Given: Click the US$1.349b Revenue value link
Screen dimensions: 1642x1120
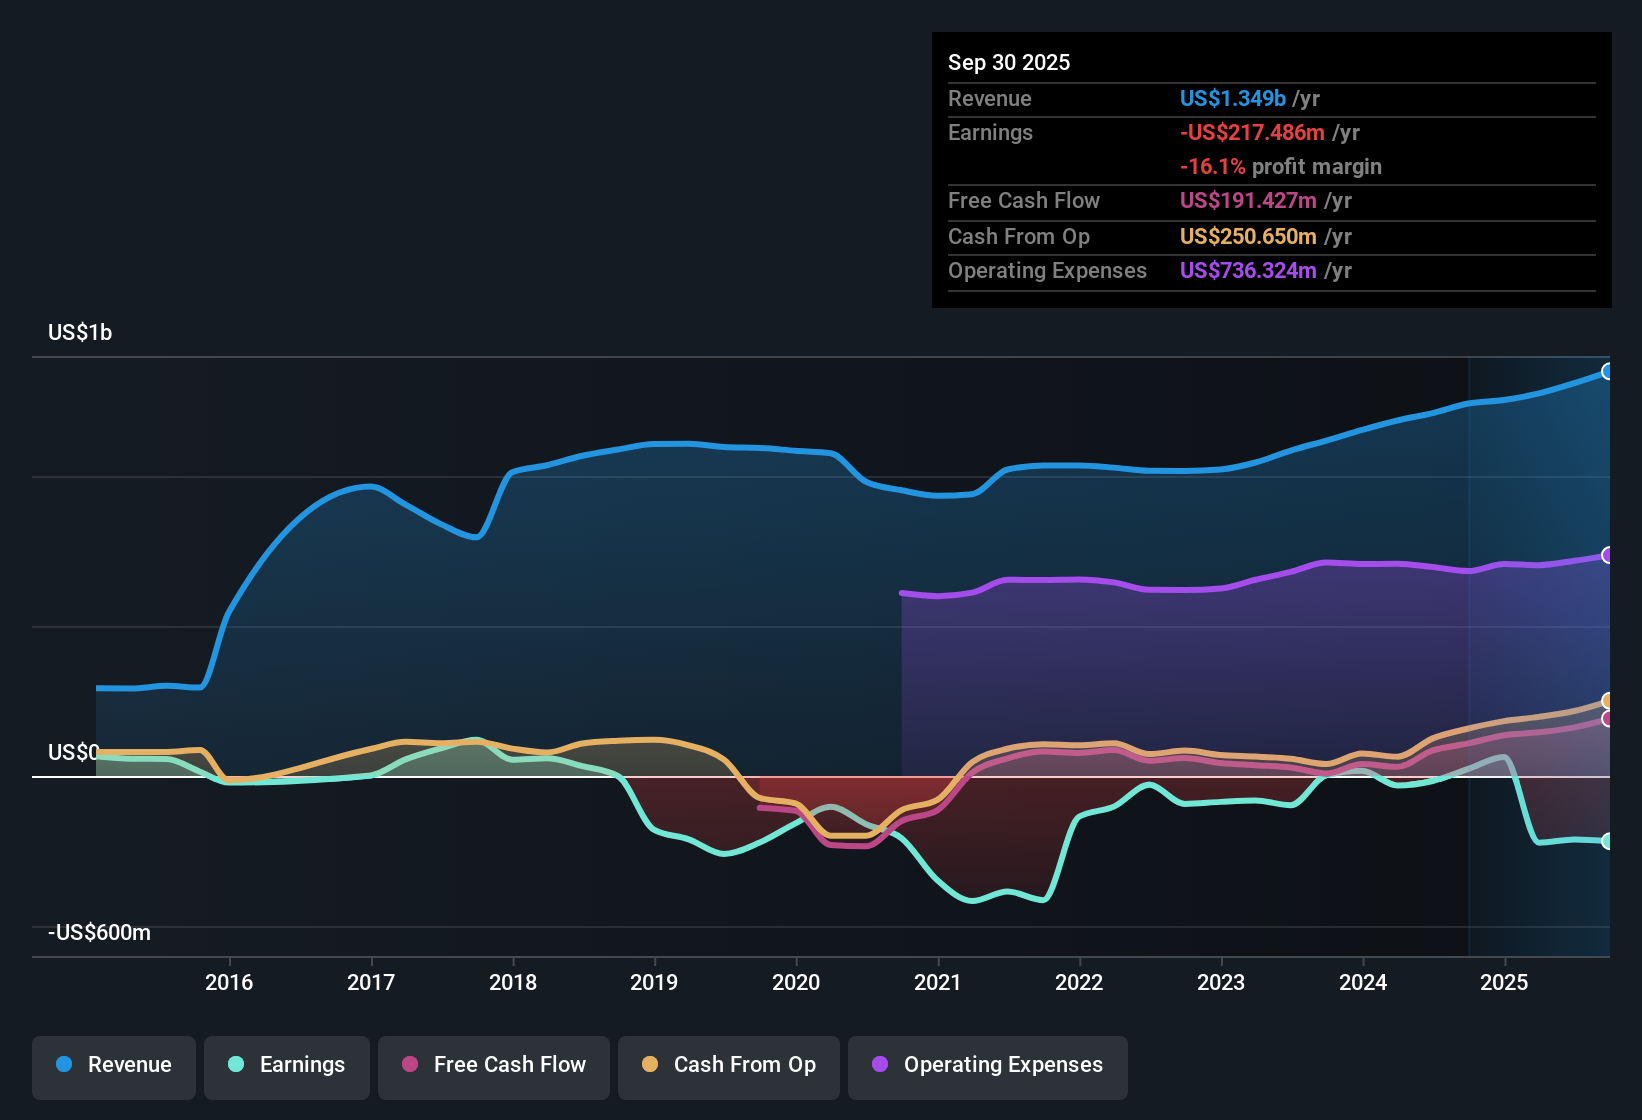Looking at the screenshot, I should tap(1232, 98).
